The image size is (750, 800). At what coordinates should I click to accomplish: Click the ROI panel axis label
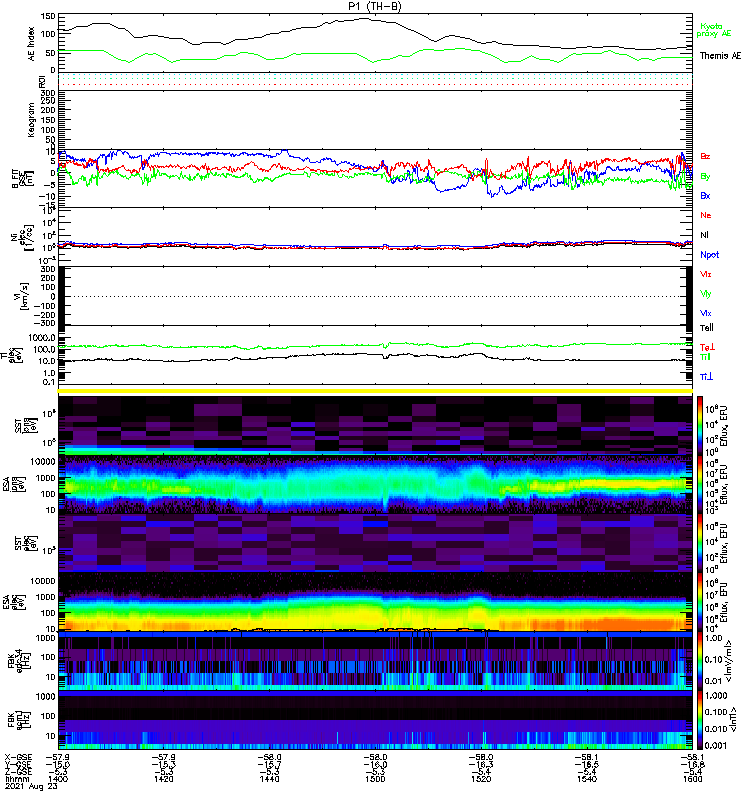point(42,81)
